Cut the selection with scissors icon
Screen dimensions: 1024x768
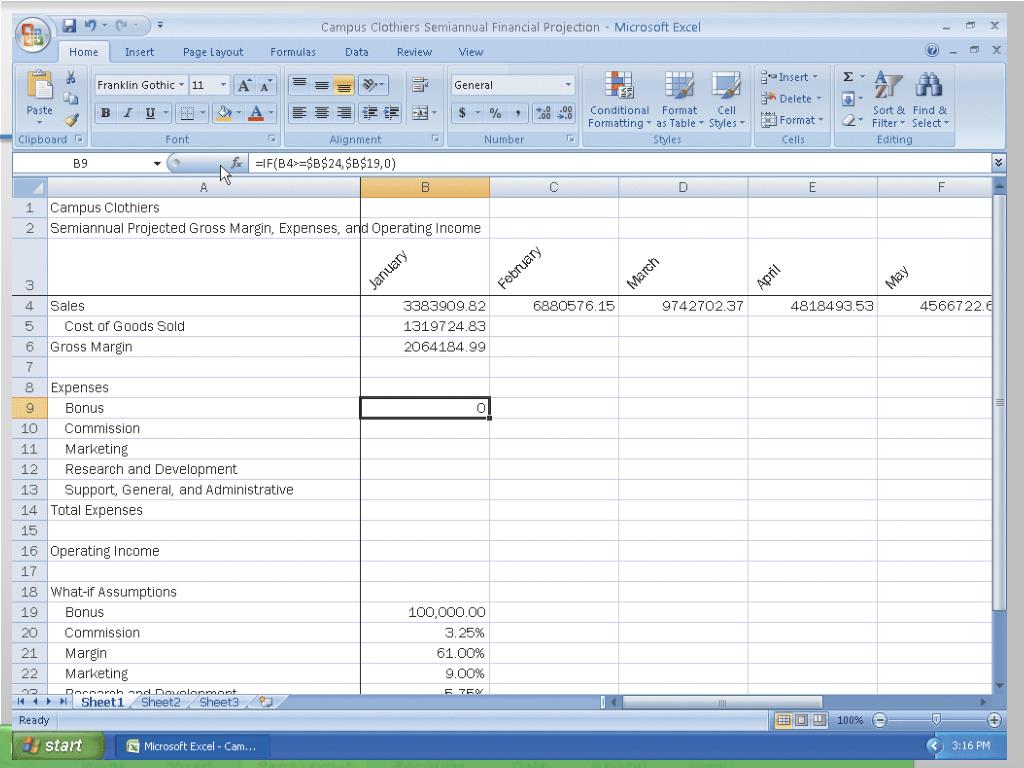pos(71,78)
